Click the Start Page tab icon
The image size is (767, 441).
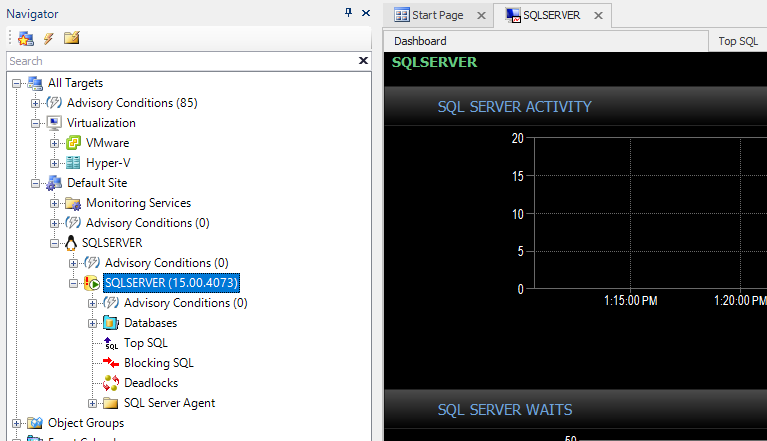point(402,15)
